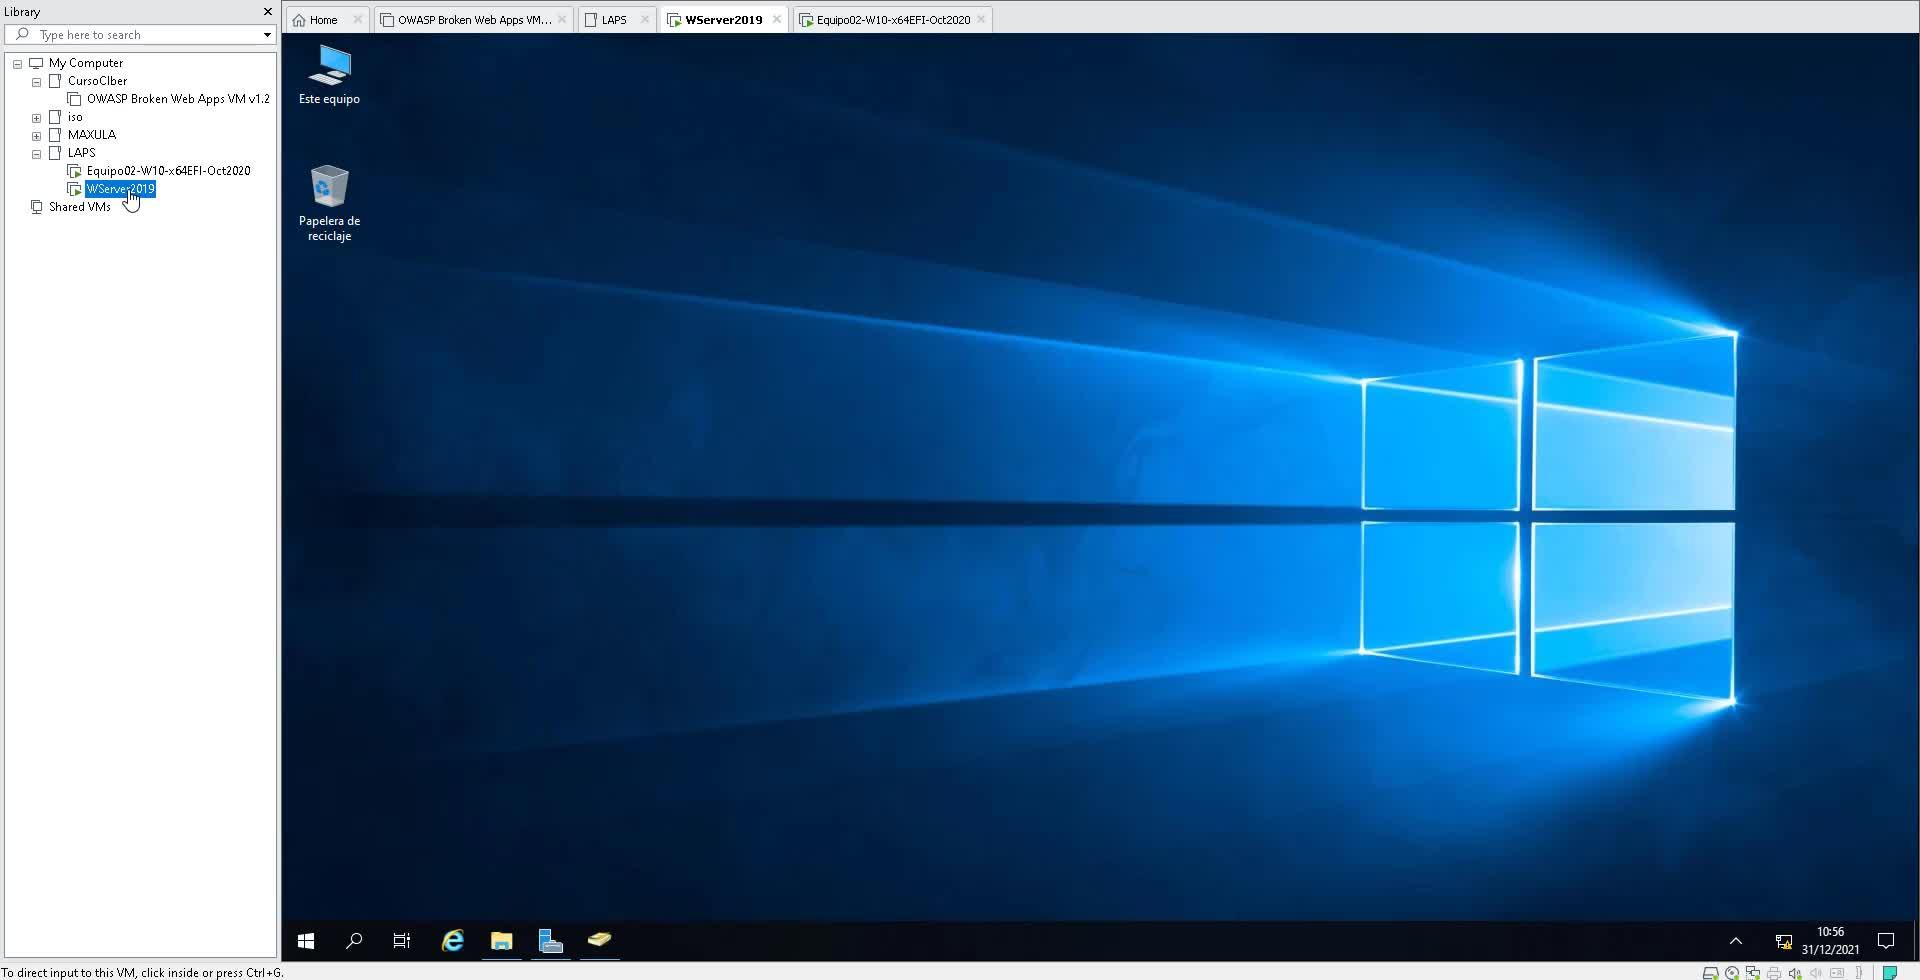This screenshot has width=1920, height=980.
Task: Select Shared VMs in the Library
Action: 80,207
